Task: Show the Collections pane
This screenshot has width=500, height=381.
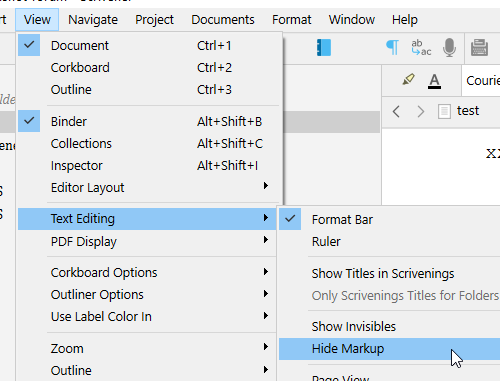Action: tap(149, 143)
